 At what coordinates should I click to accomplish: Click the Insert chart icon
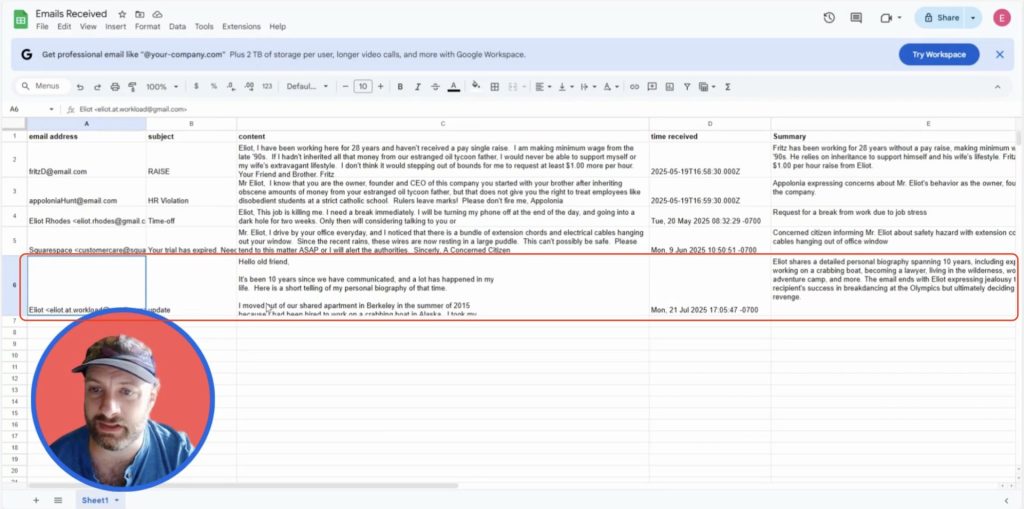pyautogui.click(x=669, y=87)
